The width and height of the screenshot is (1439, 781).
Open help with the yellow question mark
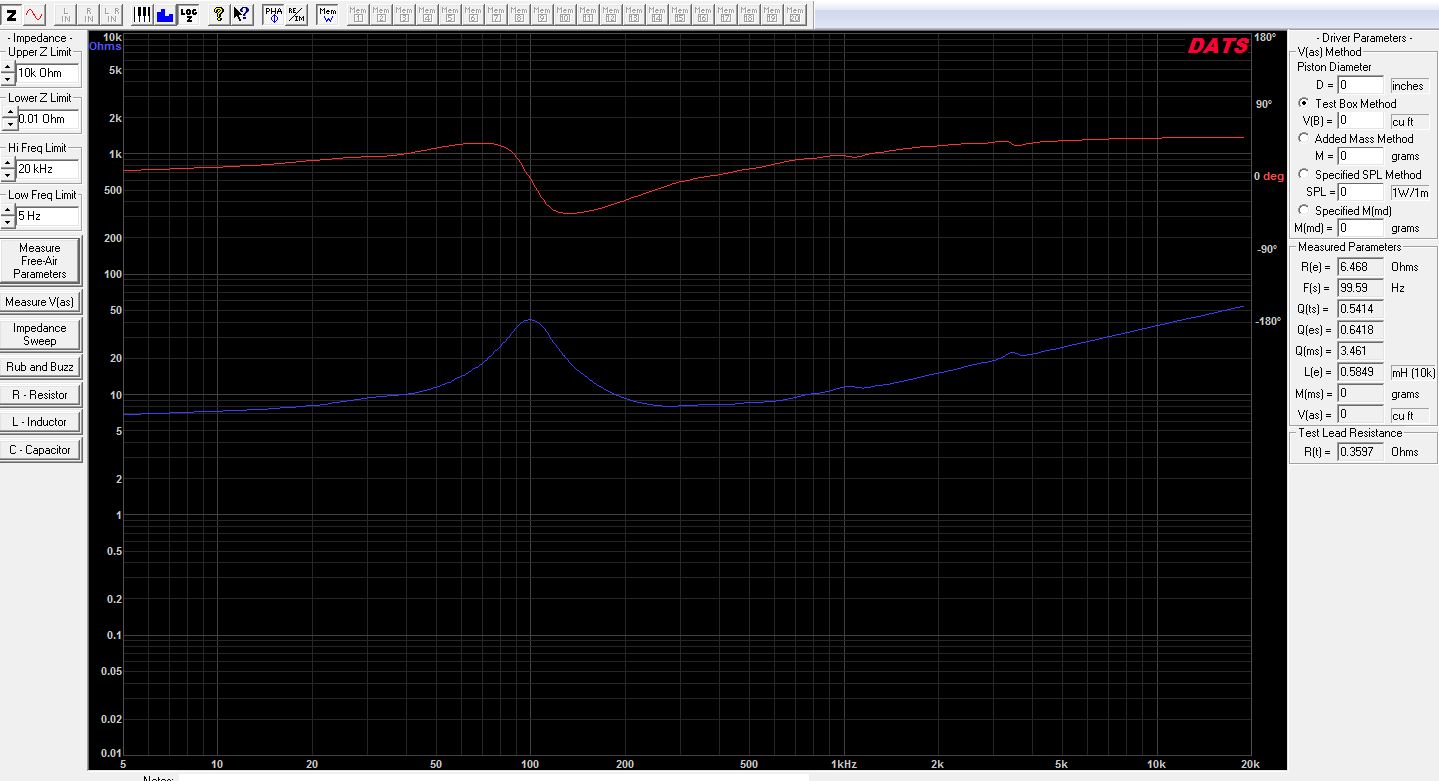tap(218, 14)
